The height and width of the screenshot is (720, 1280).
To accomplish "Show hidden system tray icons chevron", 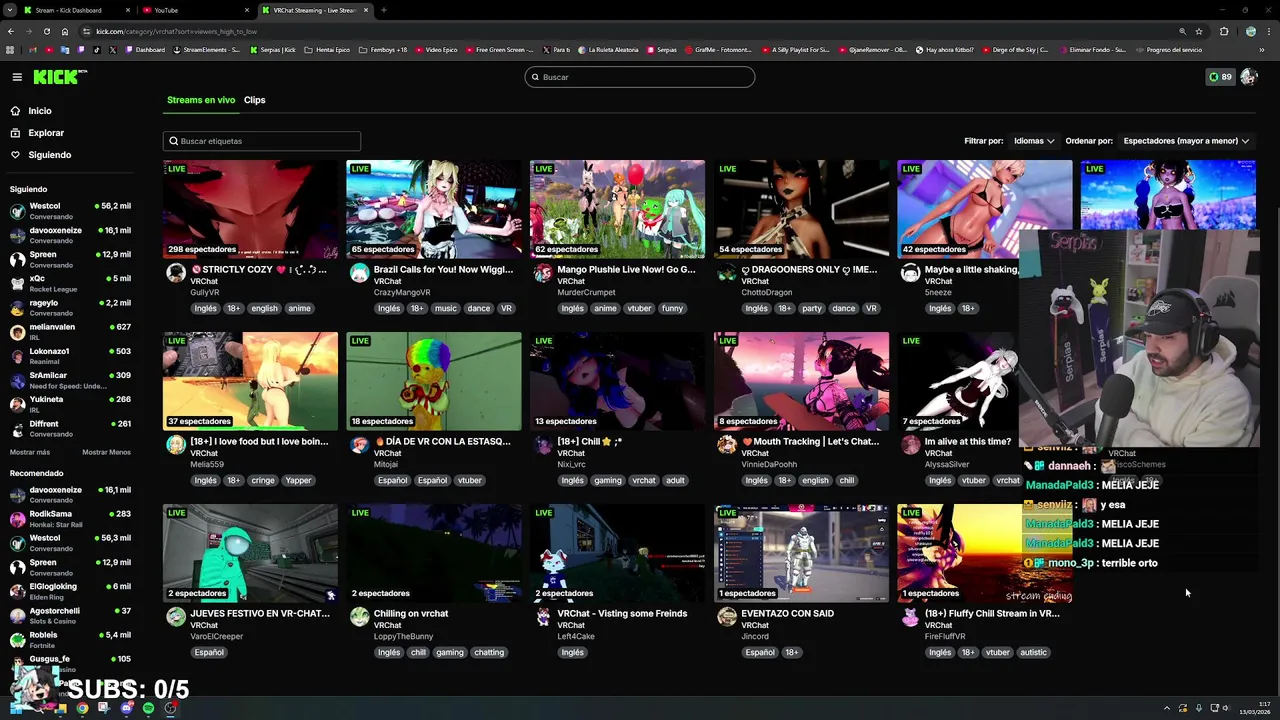I will pyautogui.click(x=1166, y=708).
